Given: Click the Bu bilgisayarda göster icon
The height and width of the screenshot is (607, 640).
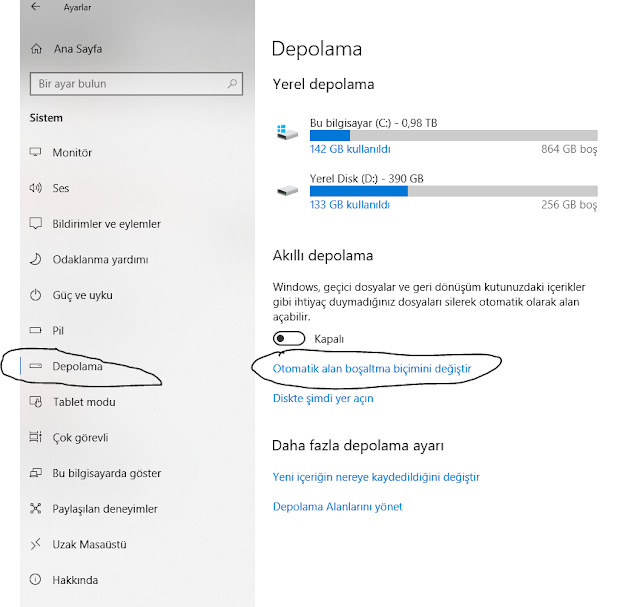Looking at the screenshot, I should coord(36,473).
